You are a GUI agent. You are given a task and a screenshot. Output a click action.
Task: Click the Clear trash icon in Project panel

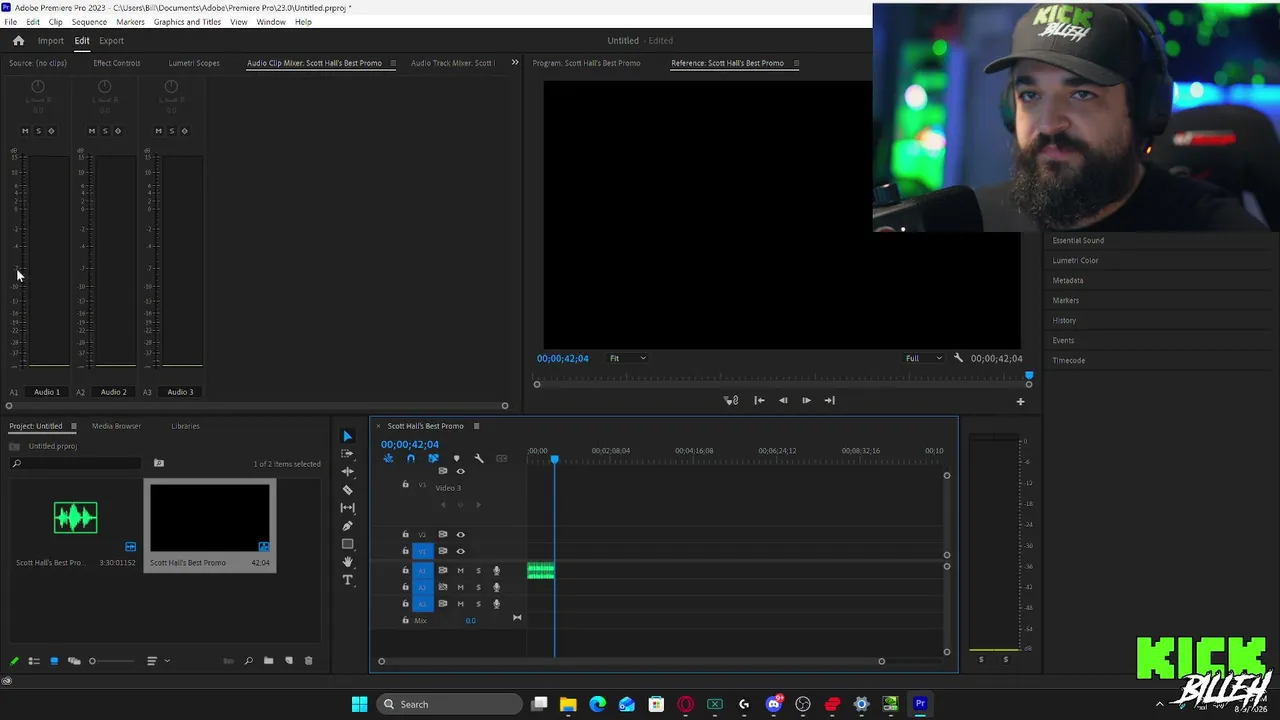[x=308, y=661]
